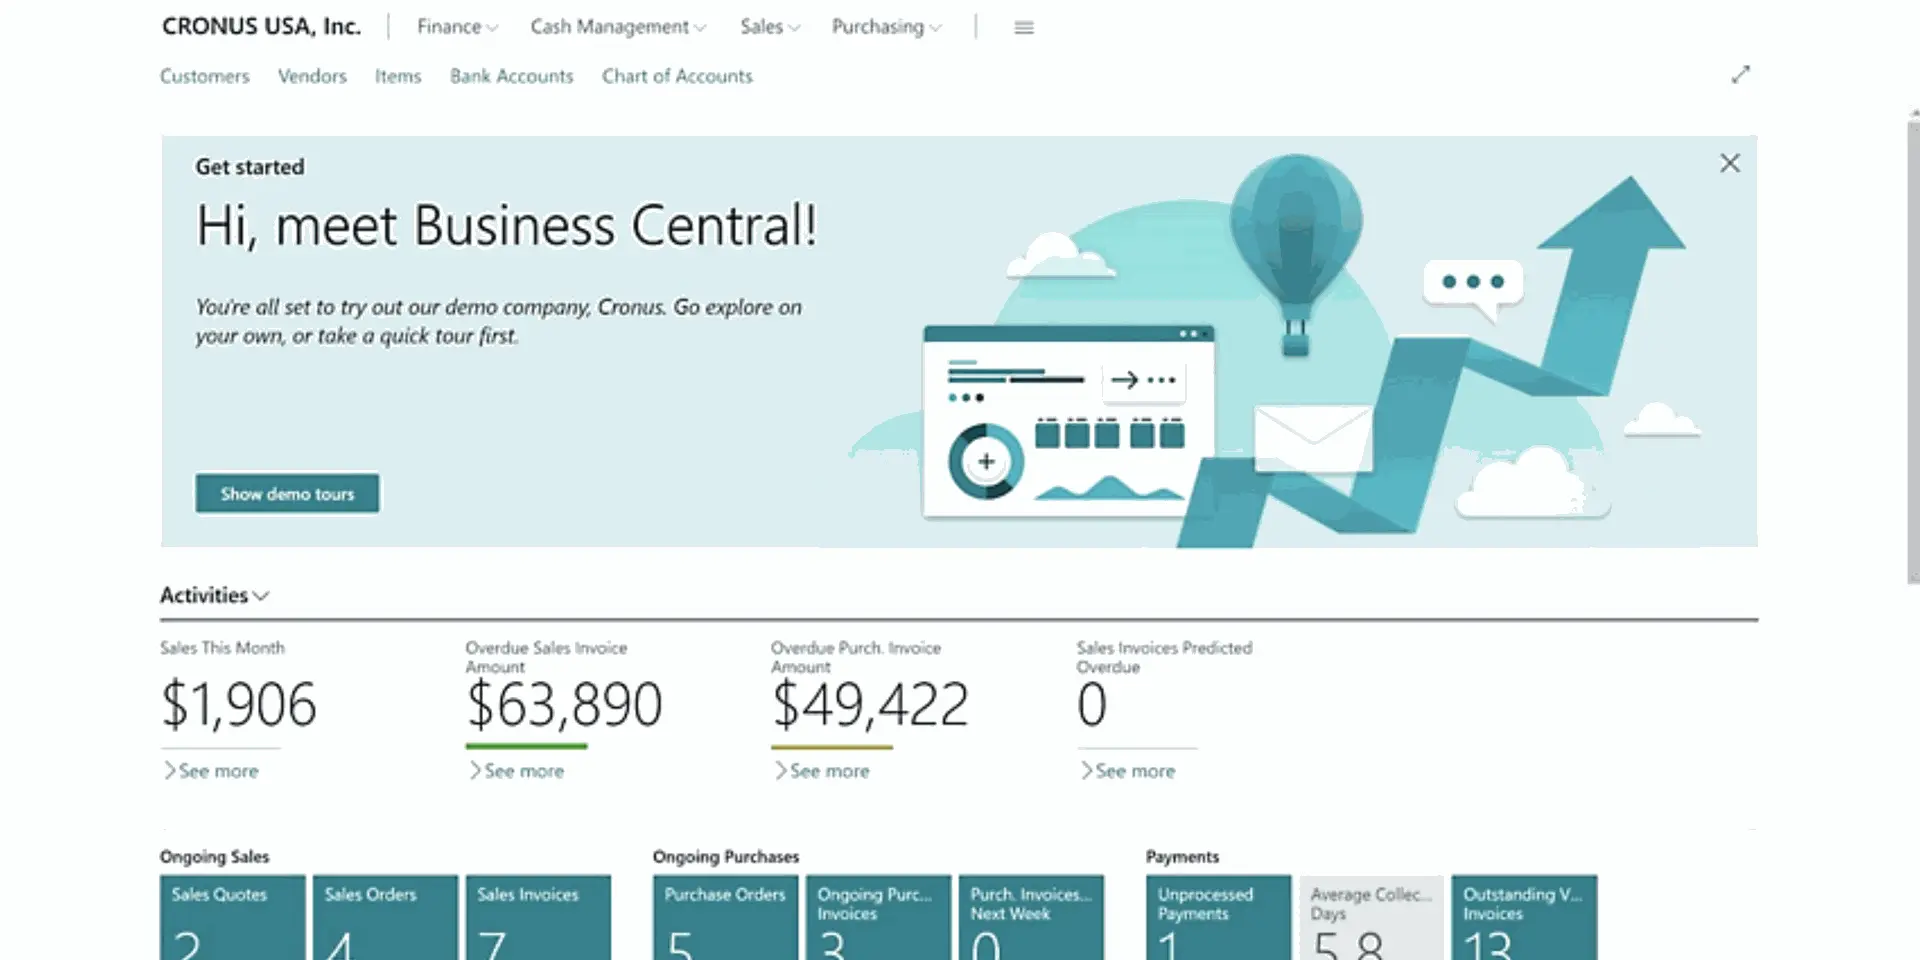1920x960 pixels.
Task: Open the Unprocessed Payments tile
Action: click(1219, 918)
